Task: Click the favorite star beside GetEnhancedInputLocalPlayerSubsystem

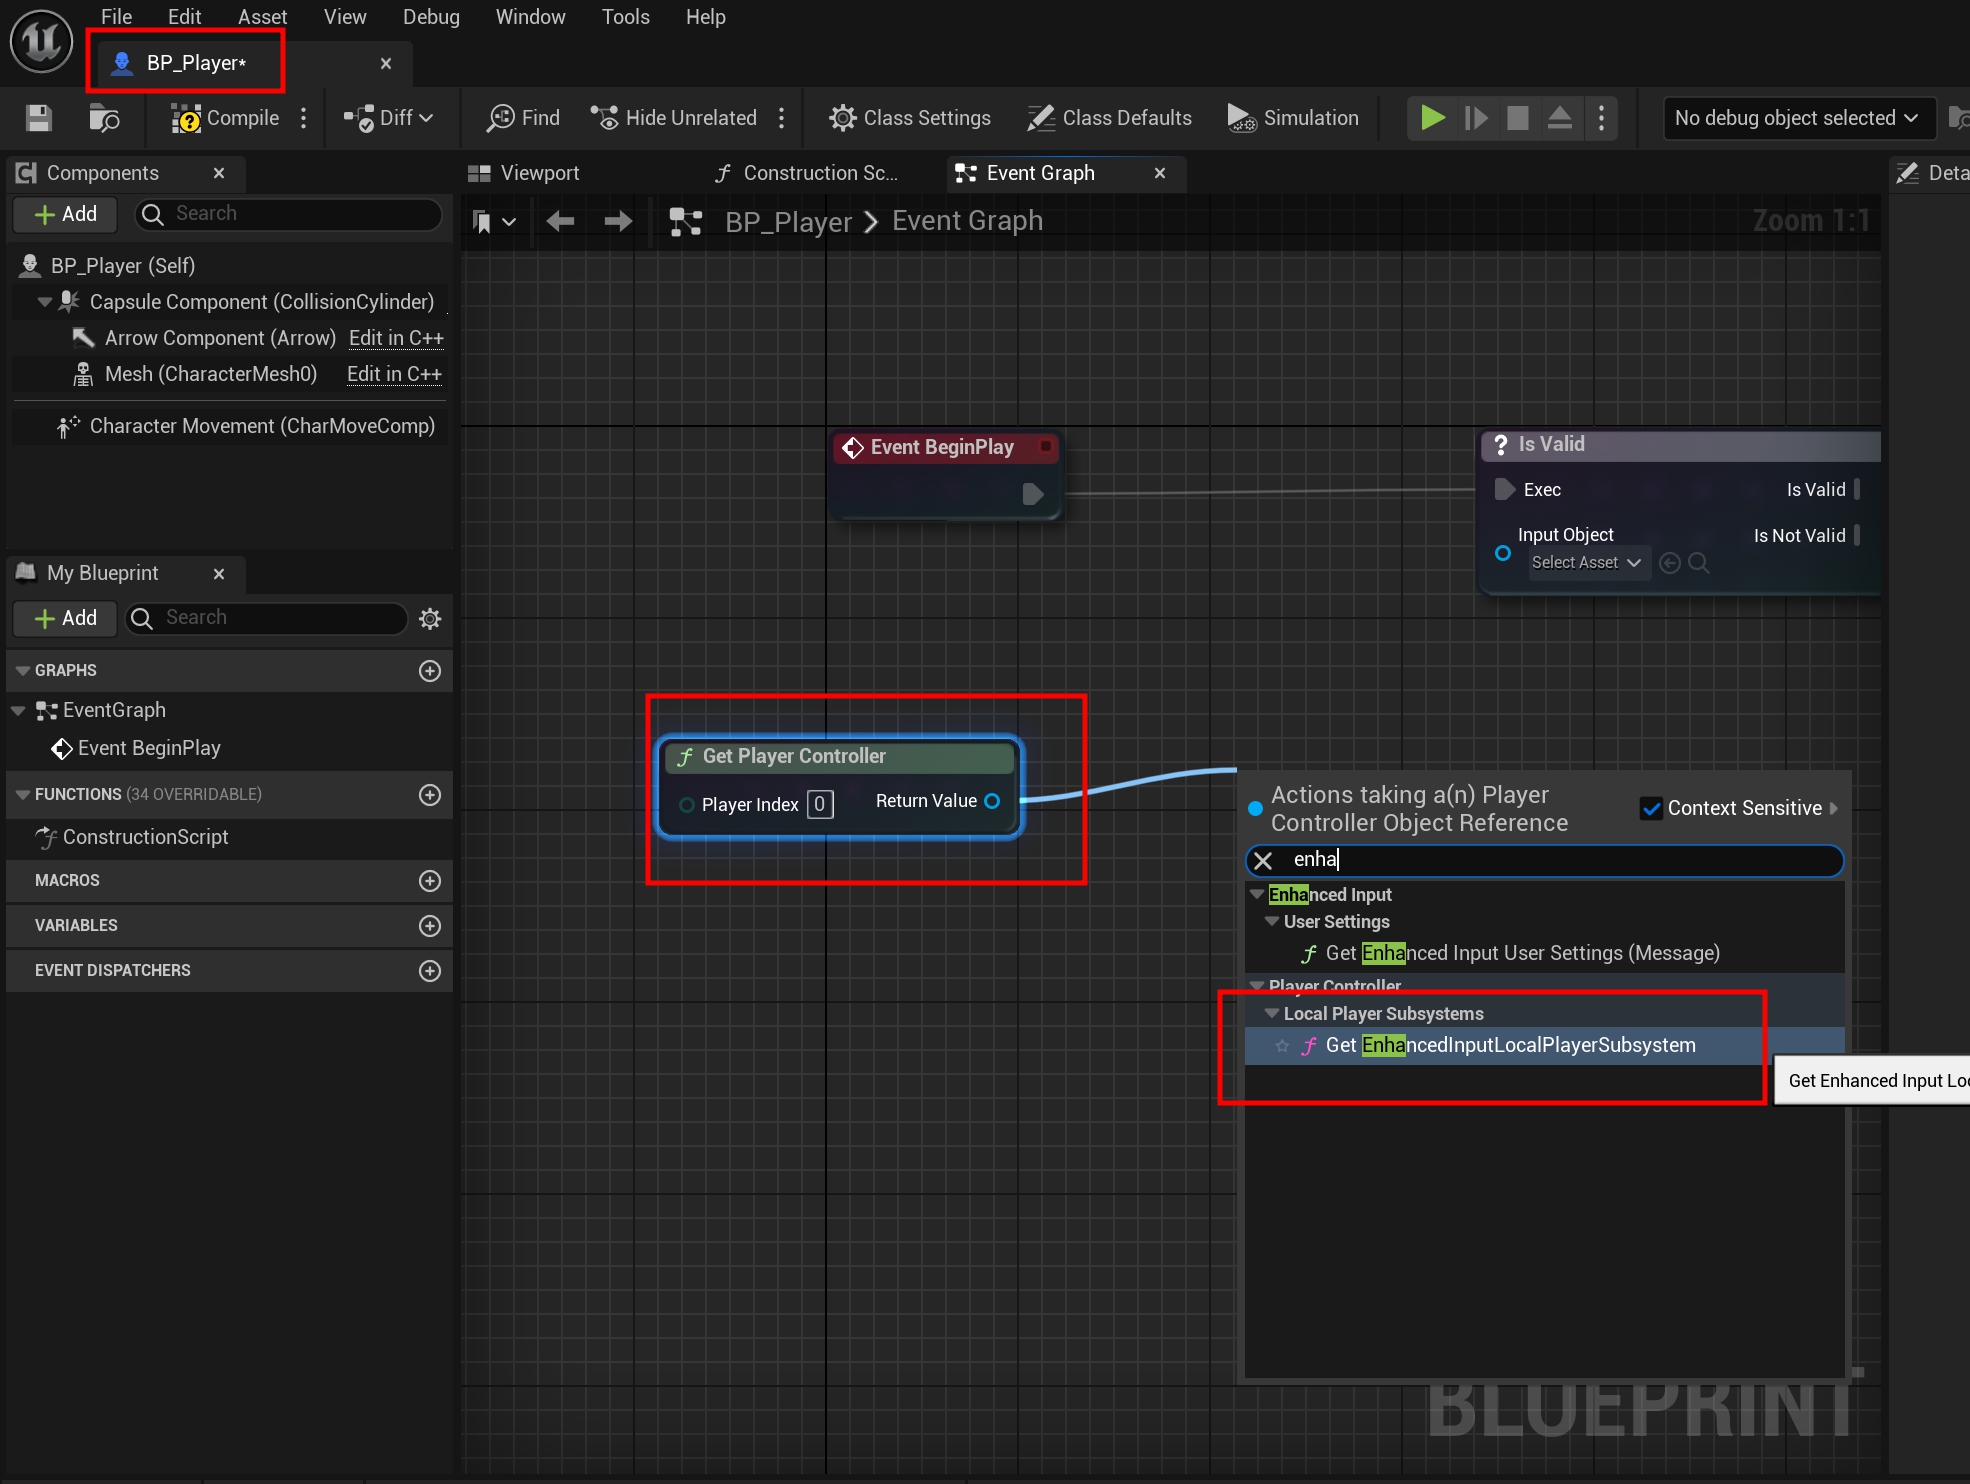Action: click(1282, 1046)
